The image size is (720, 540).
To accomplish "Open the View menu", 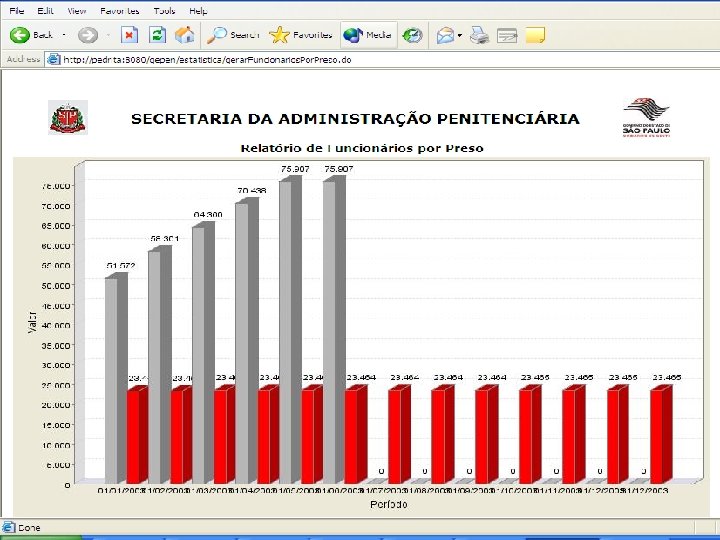I will (x=77, y=11).
